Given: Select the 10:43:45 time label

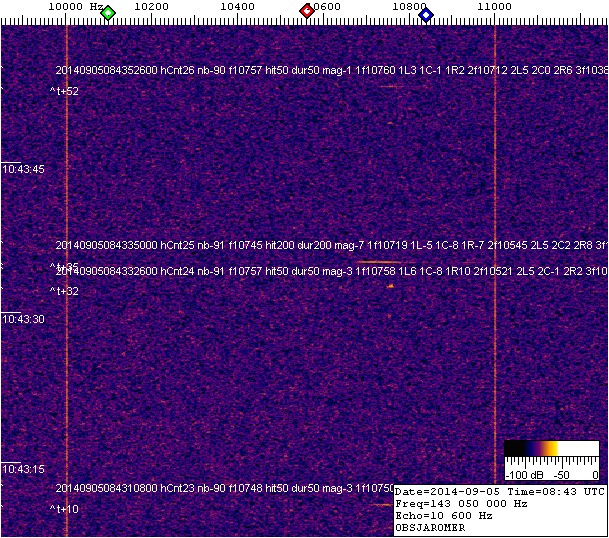Looking at the screenshot, I should pos(24,169).
